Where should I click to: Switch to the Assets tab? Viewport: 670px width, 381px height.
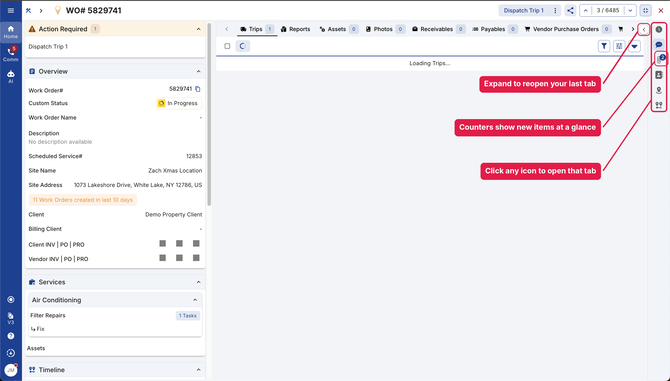point(338,29)
